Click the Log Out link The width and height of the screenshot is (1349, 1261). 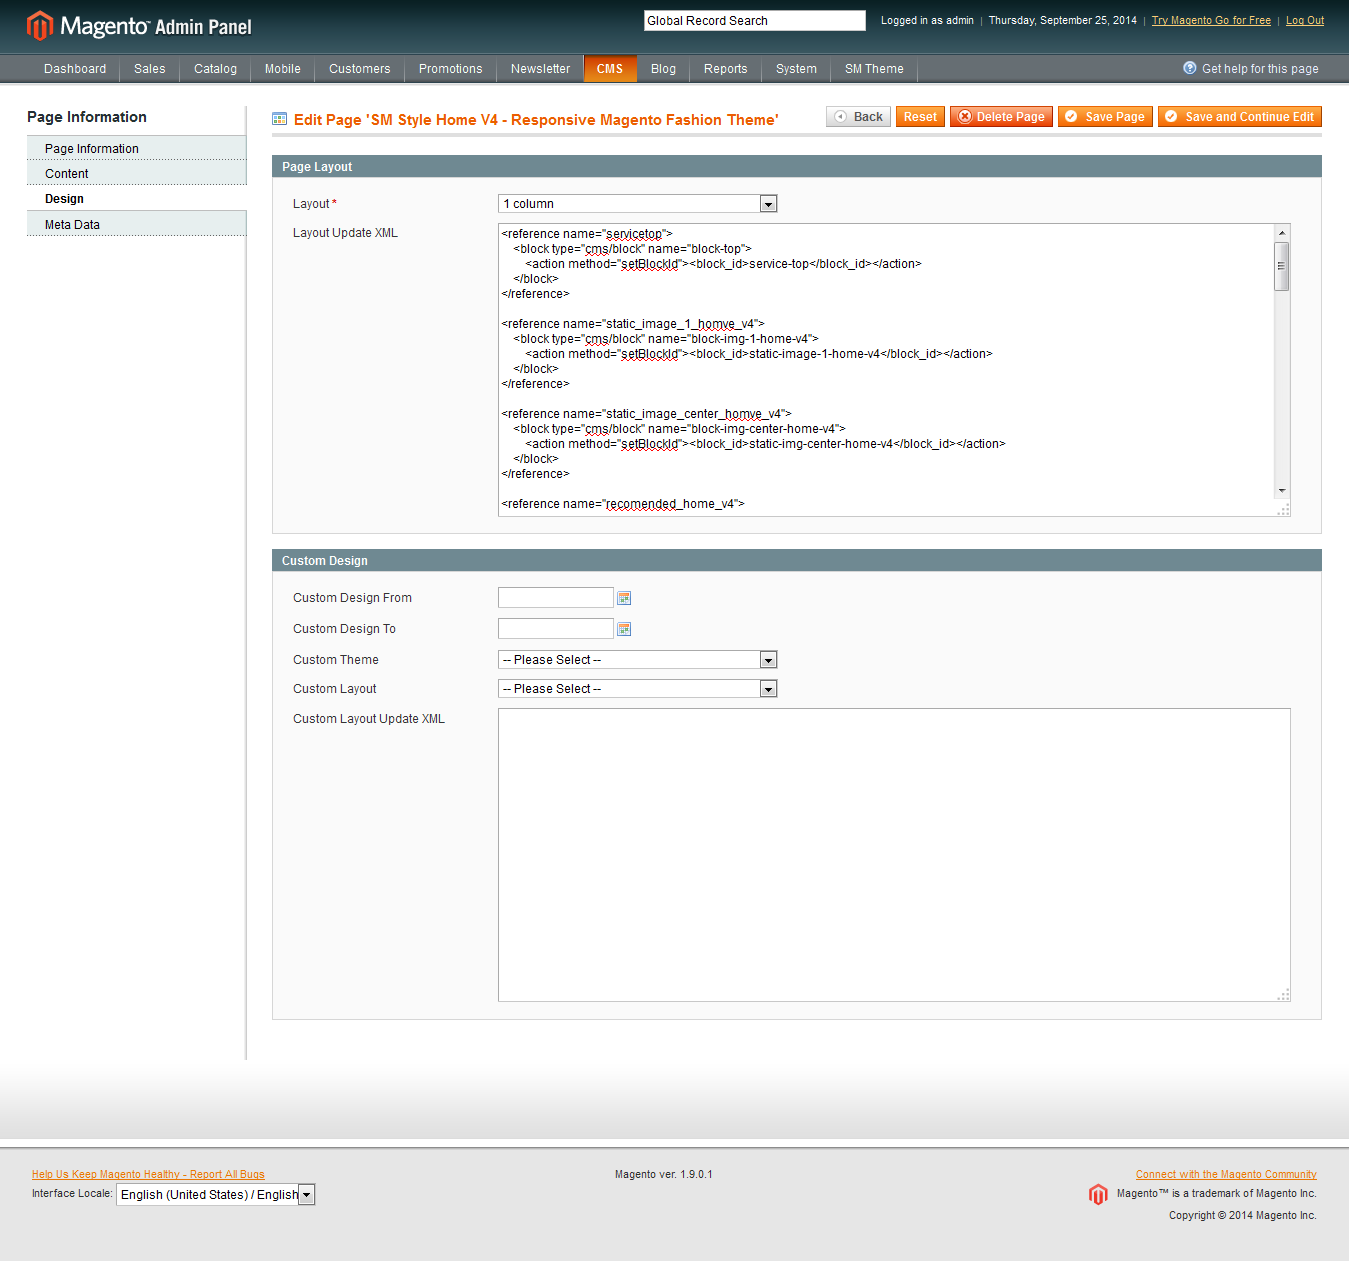1305,20
